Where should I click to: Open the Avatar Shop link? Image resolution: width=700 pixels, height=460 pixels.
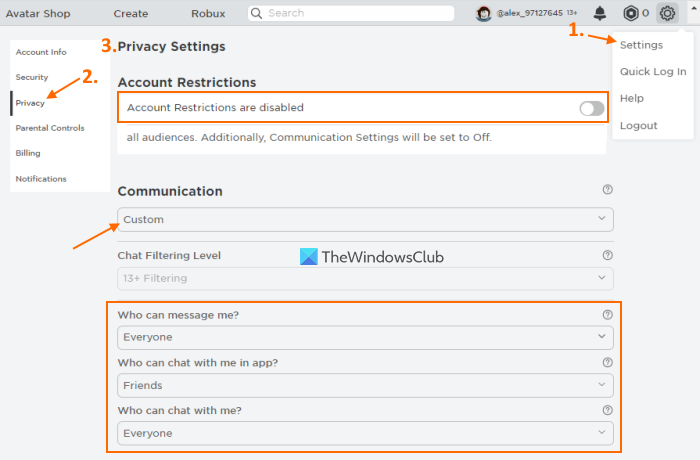pyautogui.click(x=38, y=13)
